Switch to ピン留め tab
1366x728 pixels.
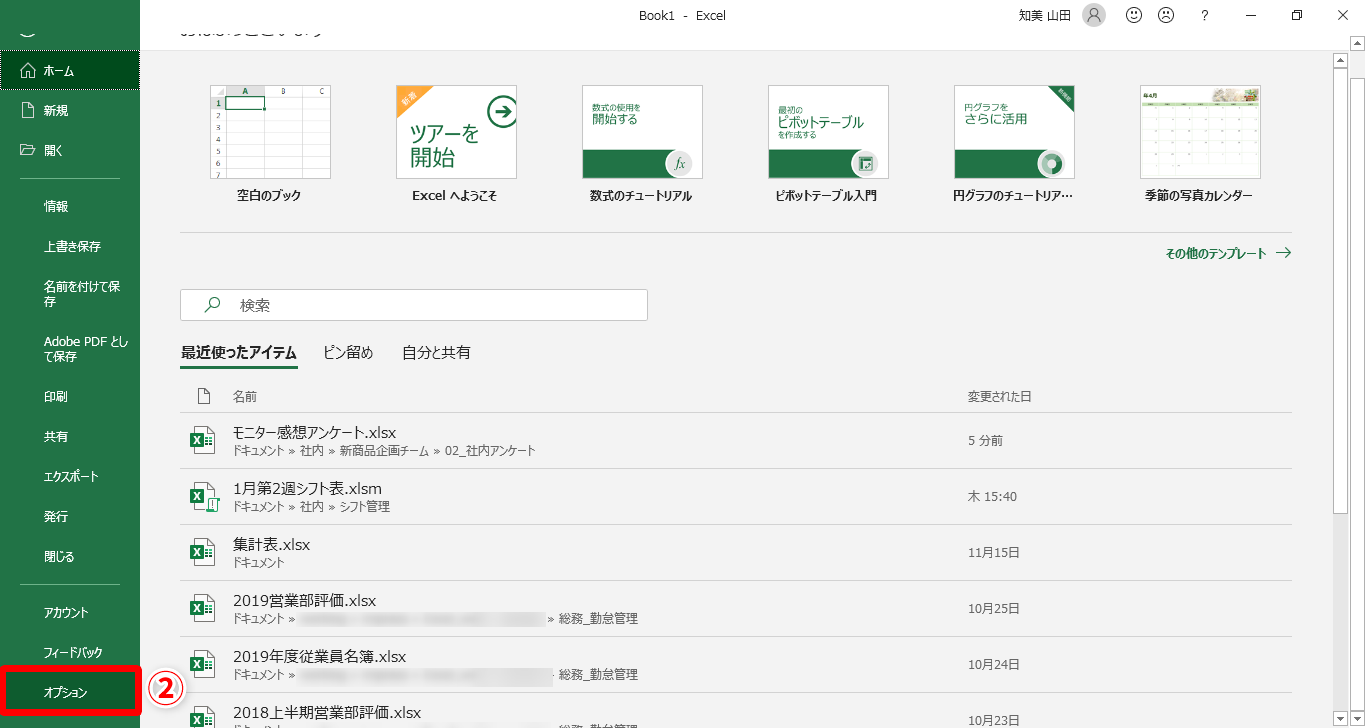348,353
